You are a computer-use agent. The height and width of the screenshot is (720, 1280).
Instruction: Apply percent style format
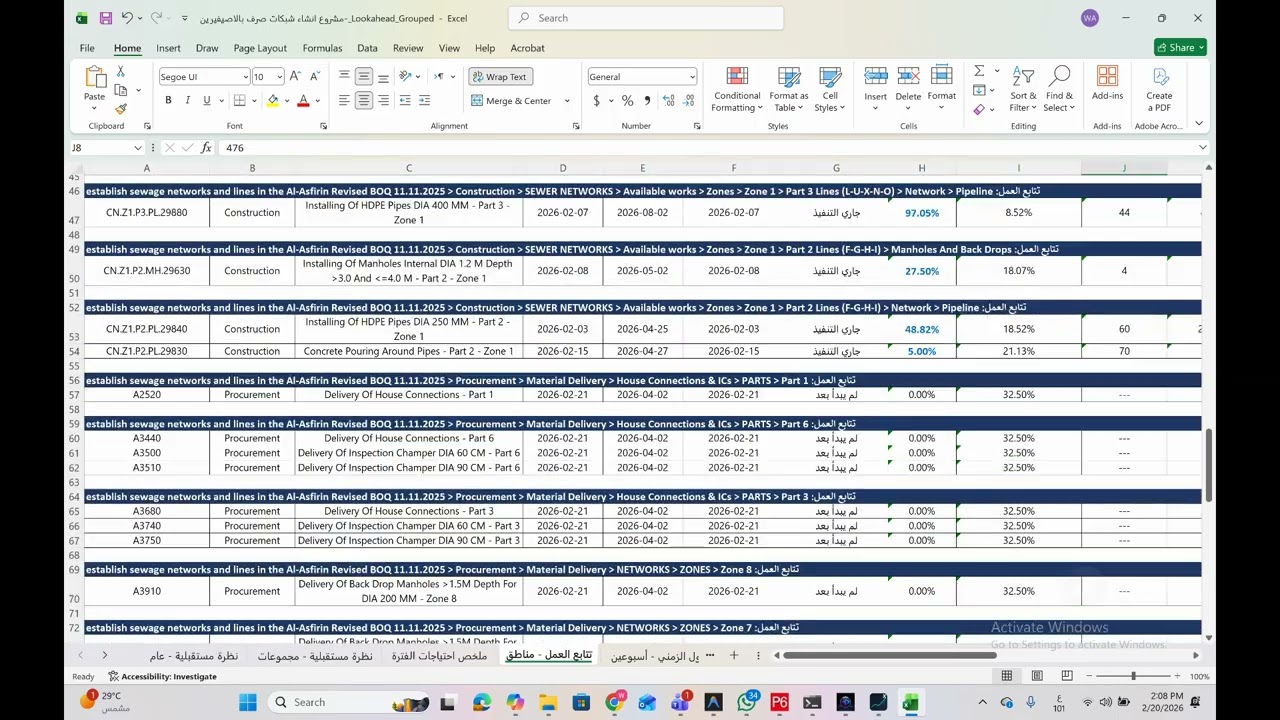point(627,101)
